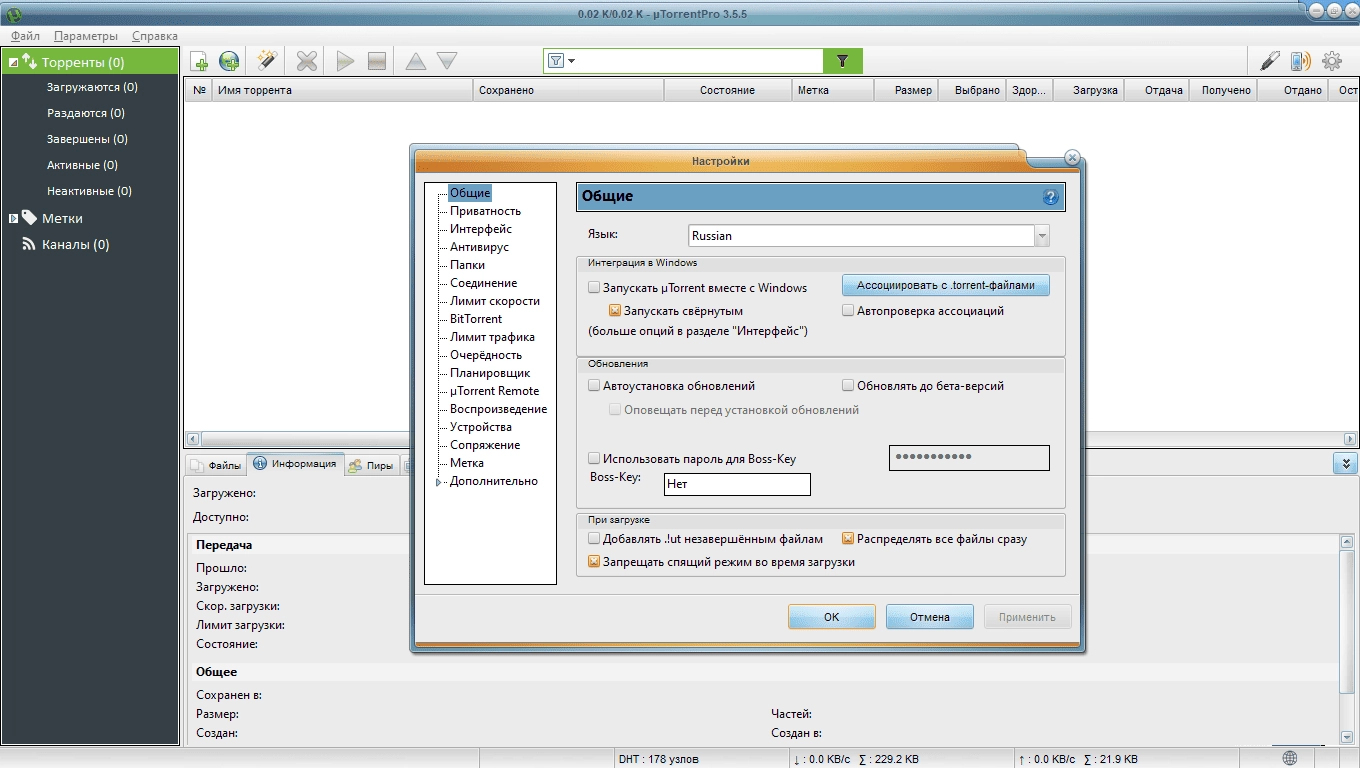This screenshot has width=1360, height=768.
Task: Click the Boss-Key hotkey input field
Action: pyautogui.click(x=737, y=484)
